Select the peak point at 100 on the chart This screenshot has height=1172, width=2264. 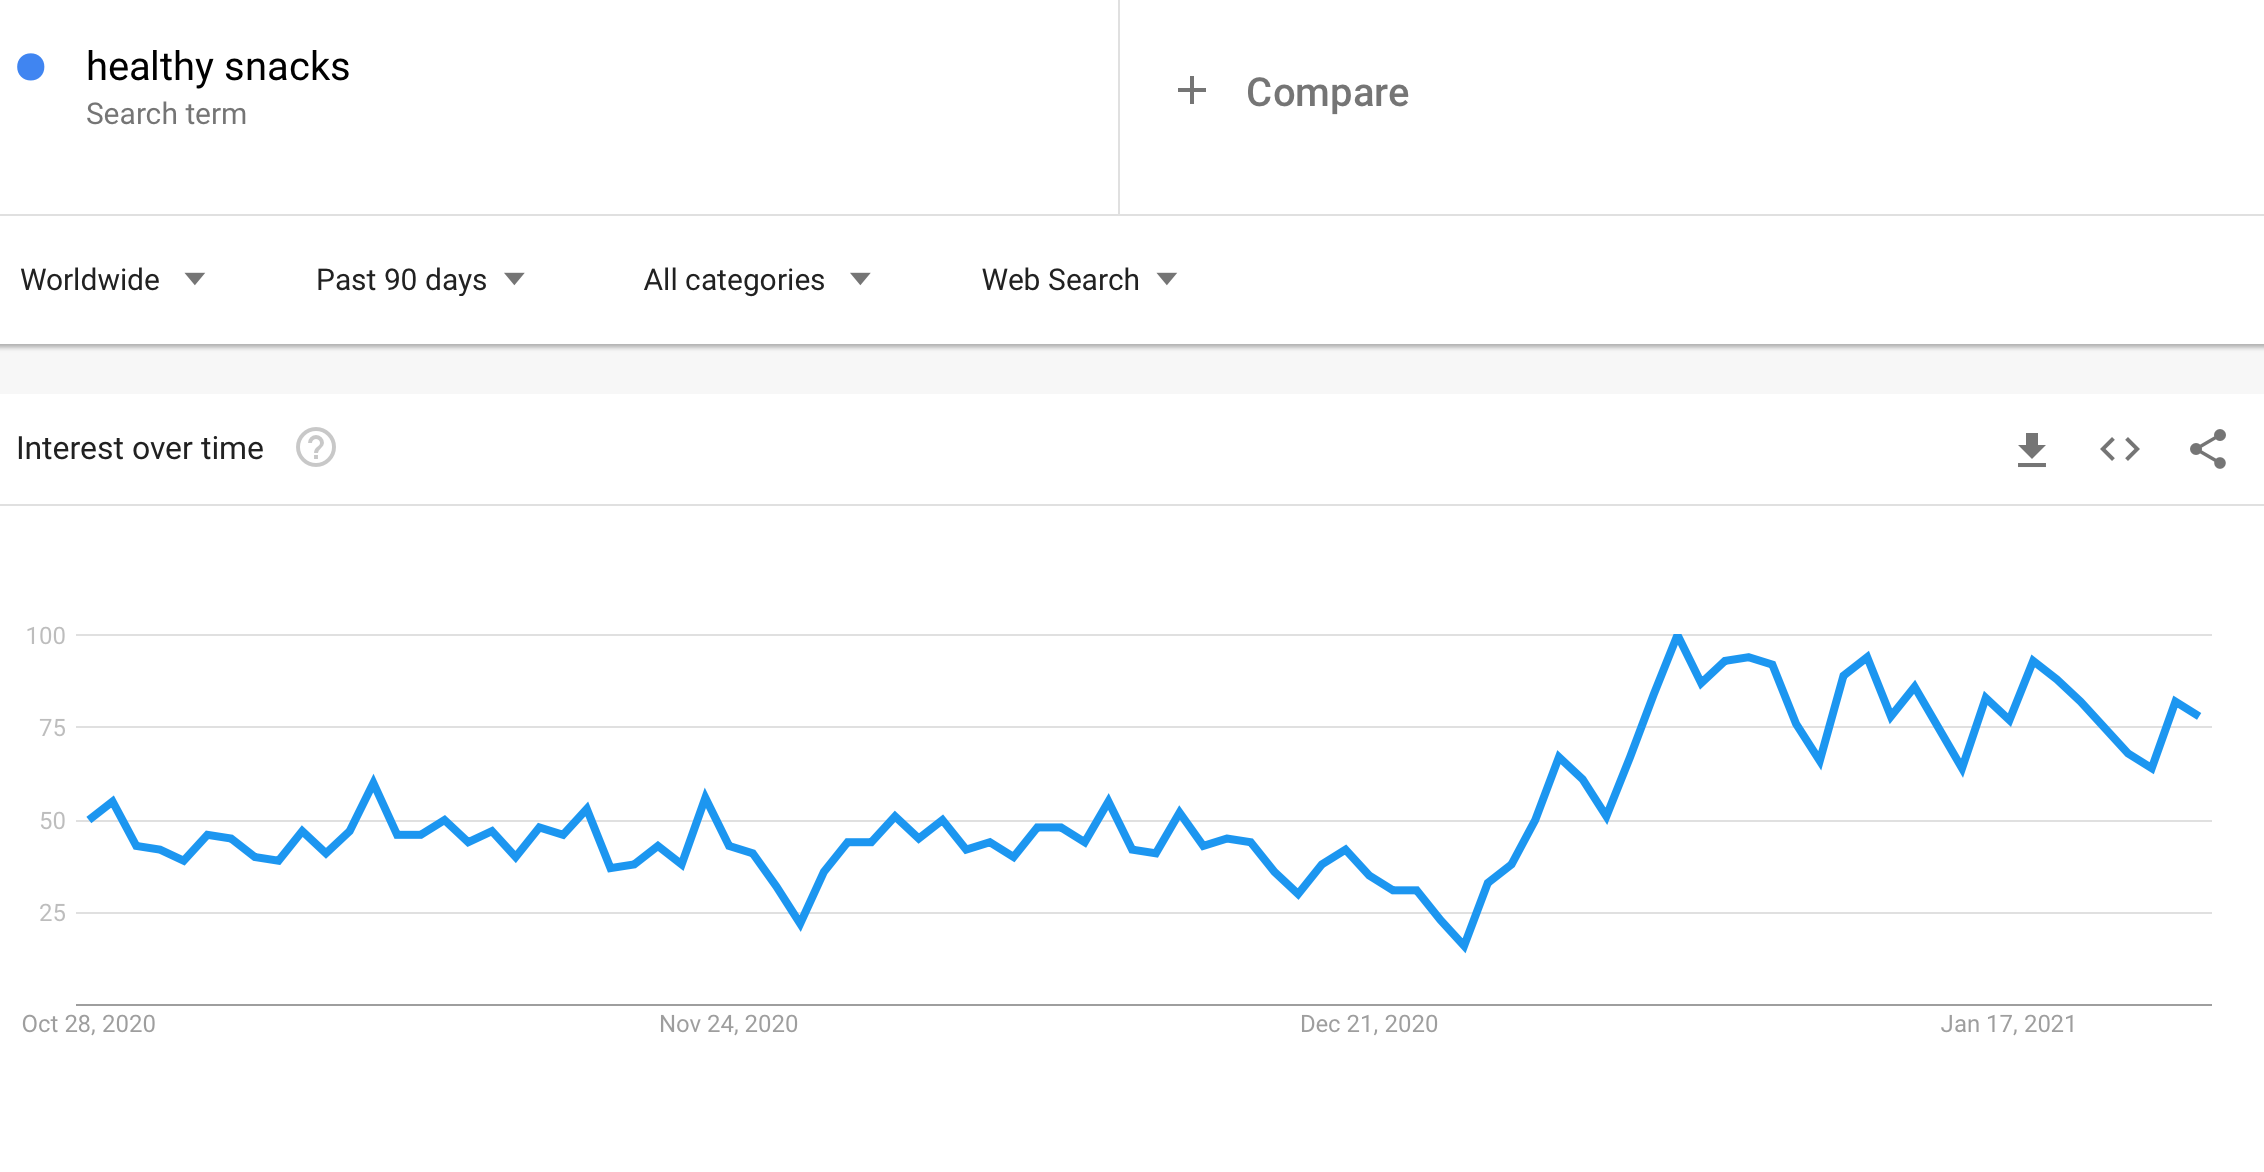click(x=1677, y=635)
